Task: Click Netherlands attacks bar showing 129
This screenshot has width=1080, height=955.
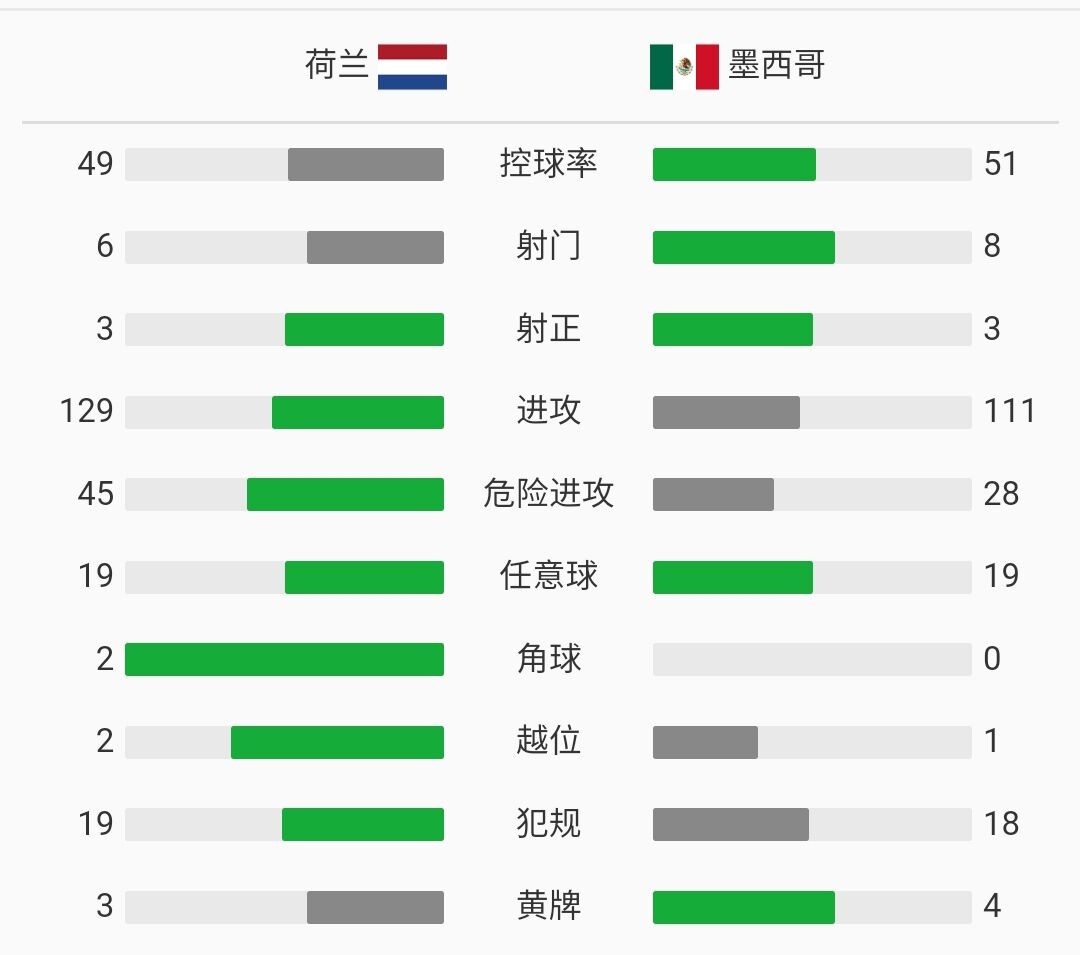Action: [x=284, y=412]
